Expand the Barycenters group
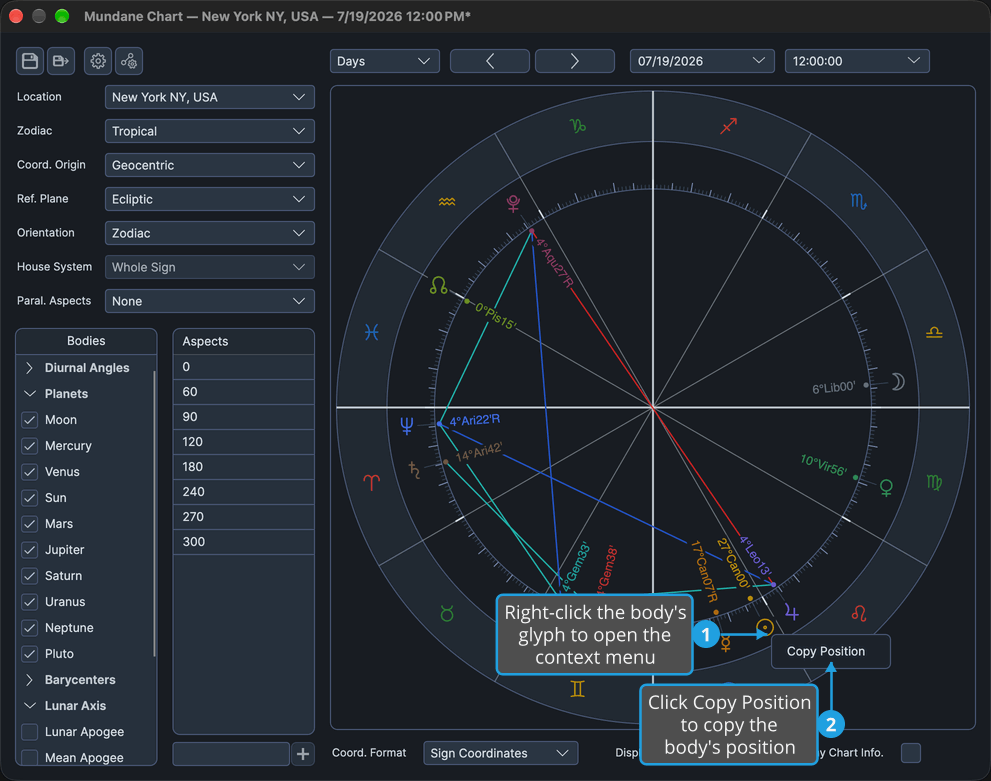 (x=29, y=680)
